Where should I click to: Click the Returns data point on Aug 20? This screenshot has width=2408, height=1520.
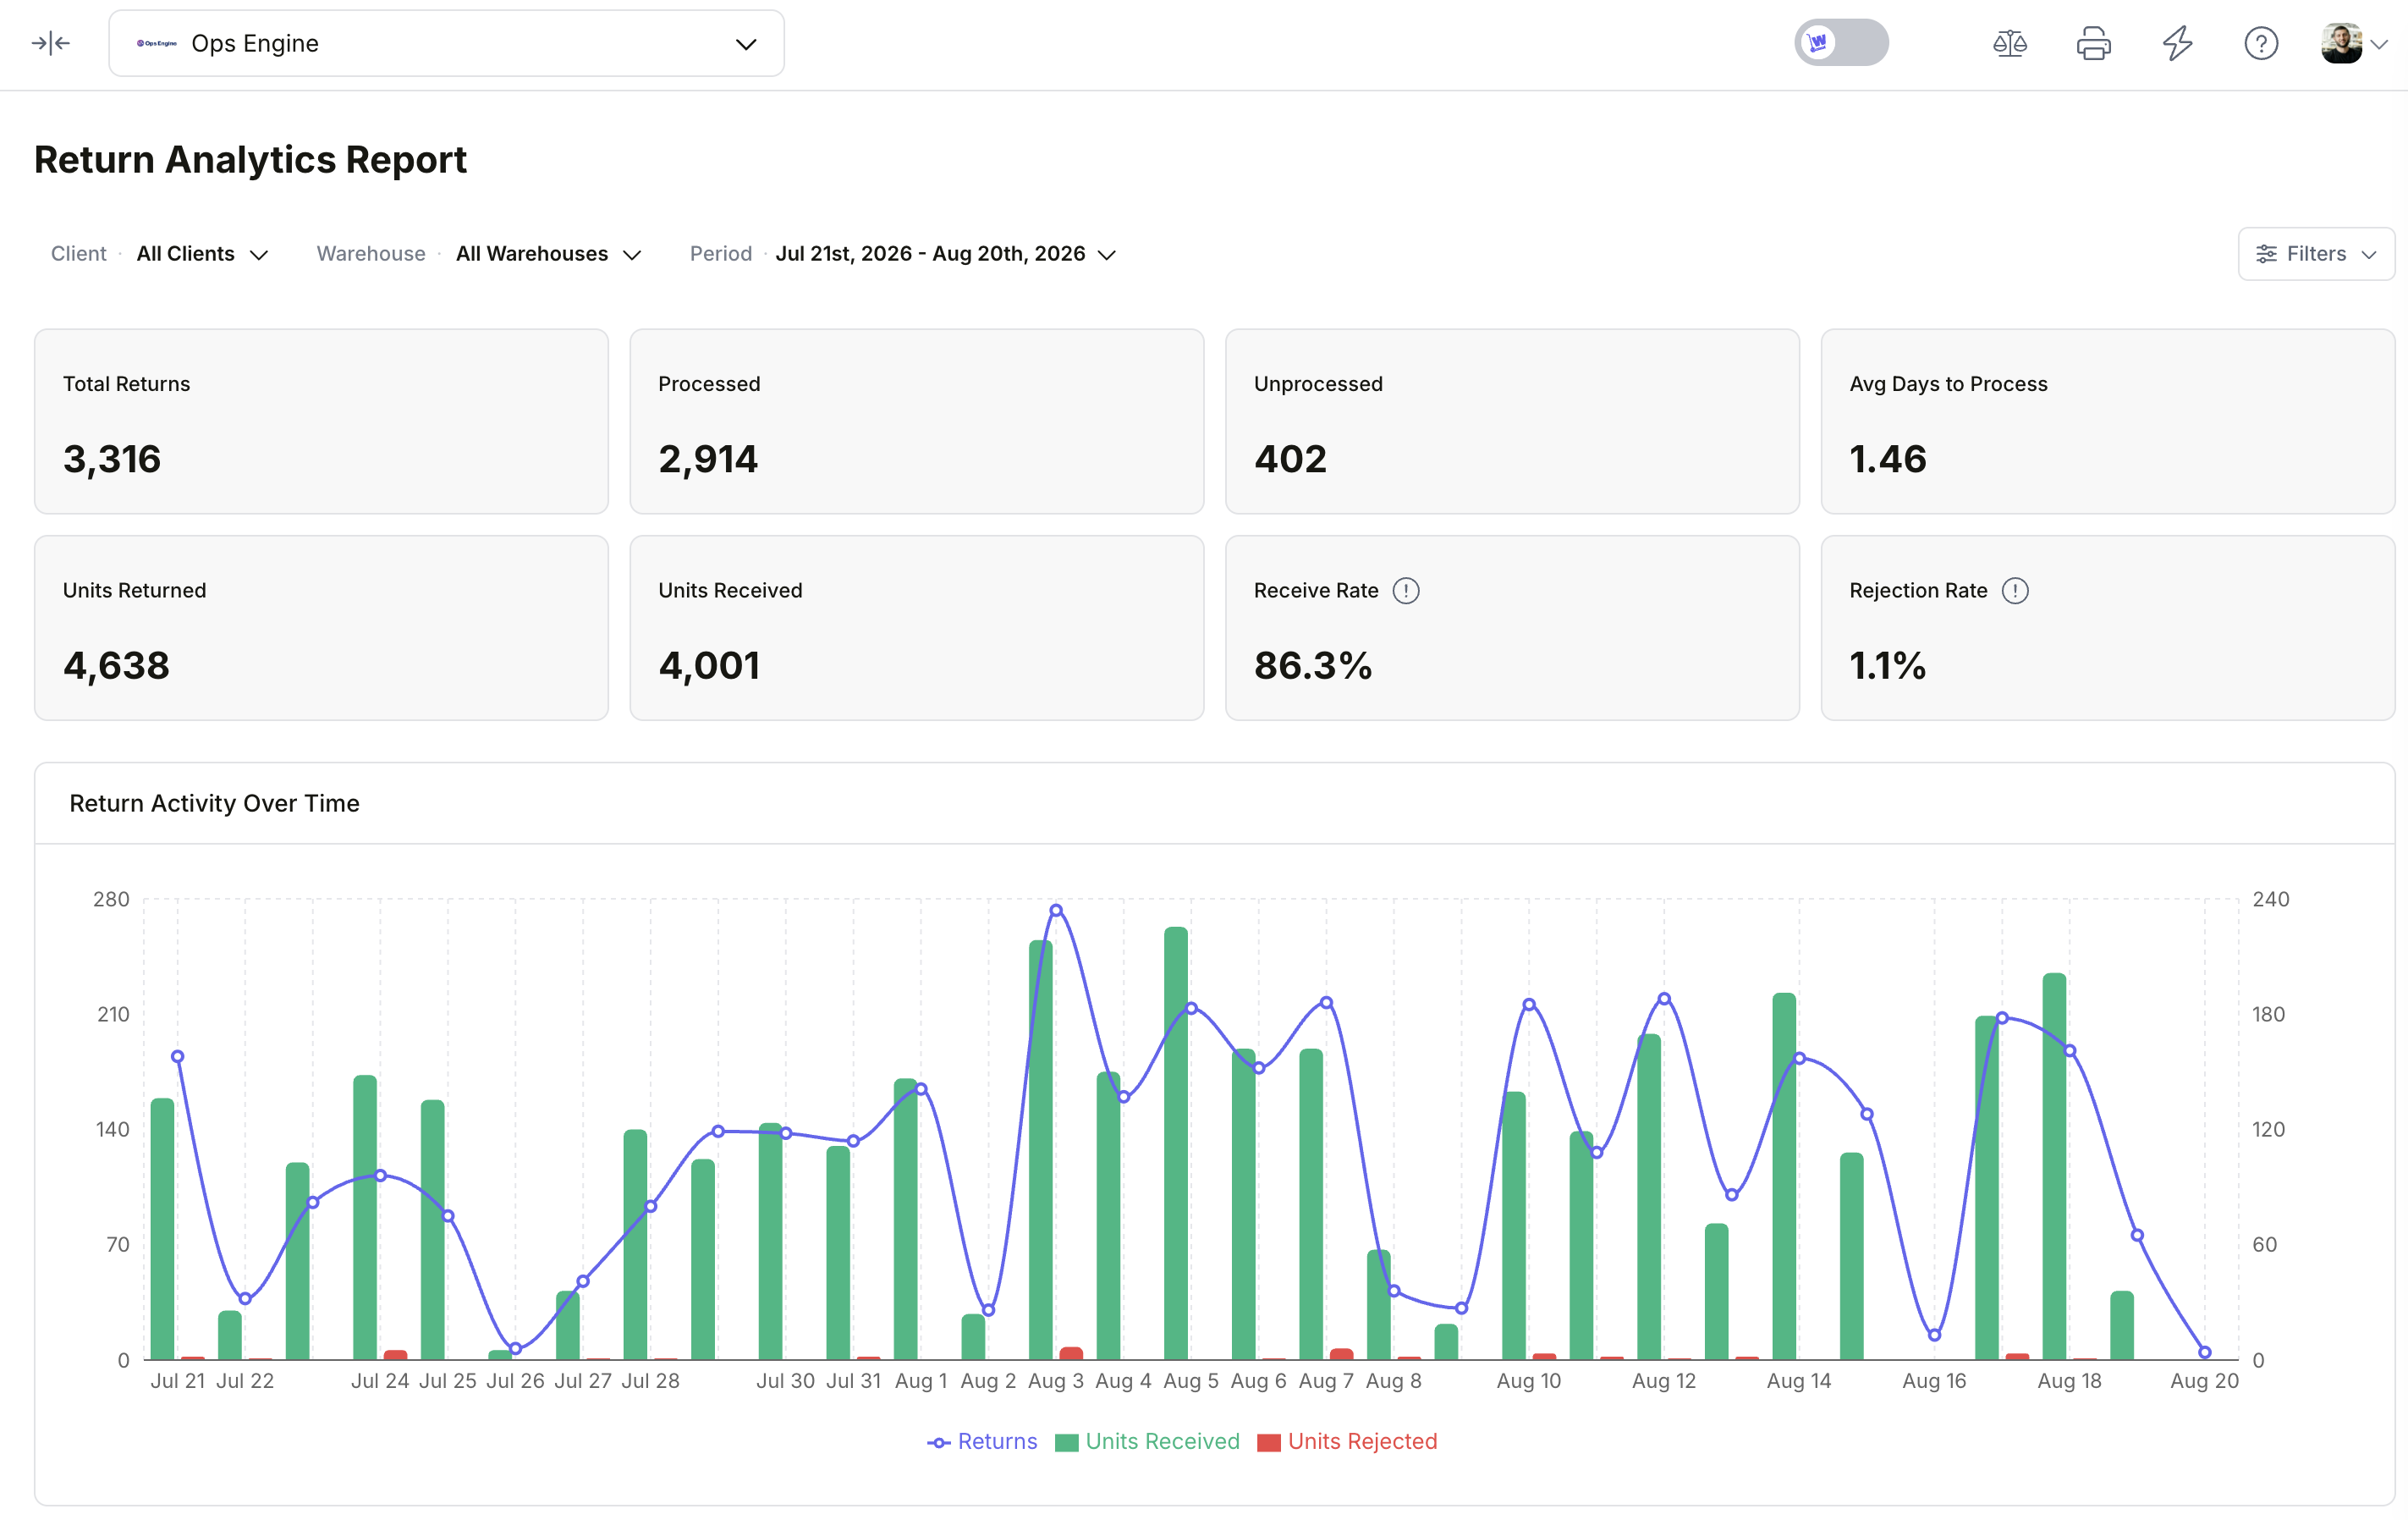2205,1352
